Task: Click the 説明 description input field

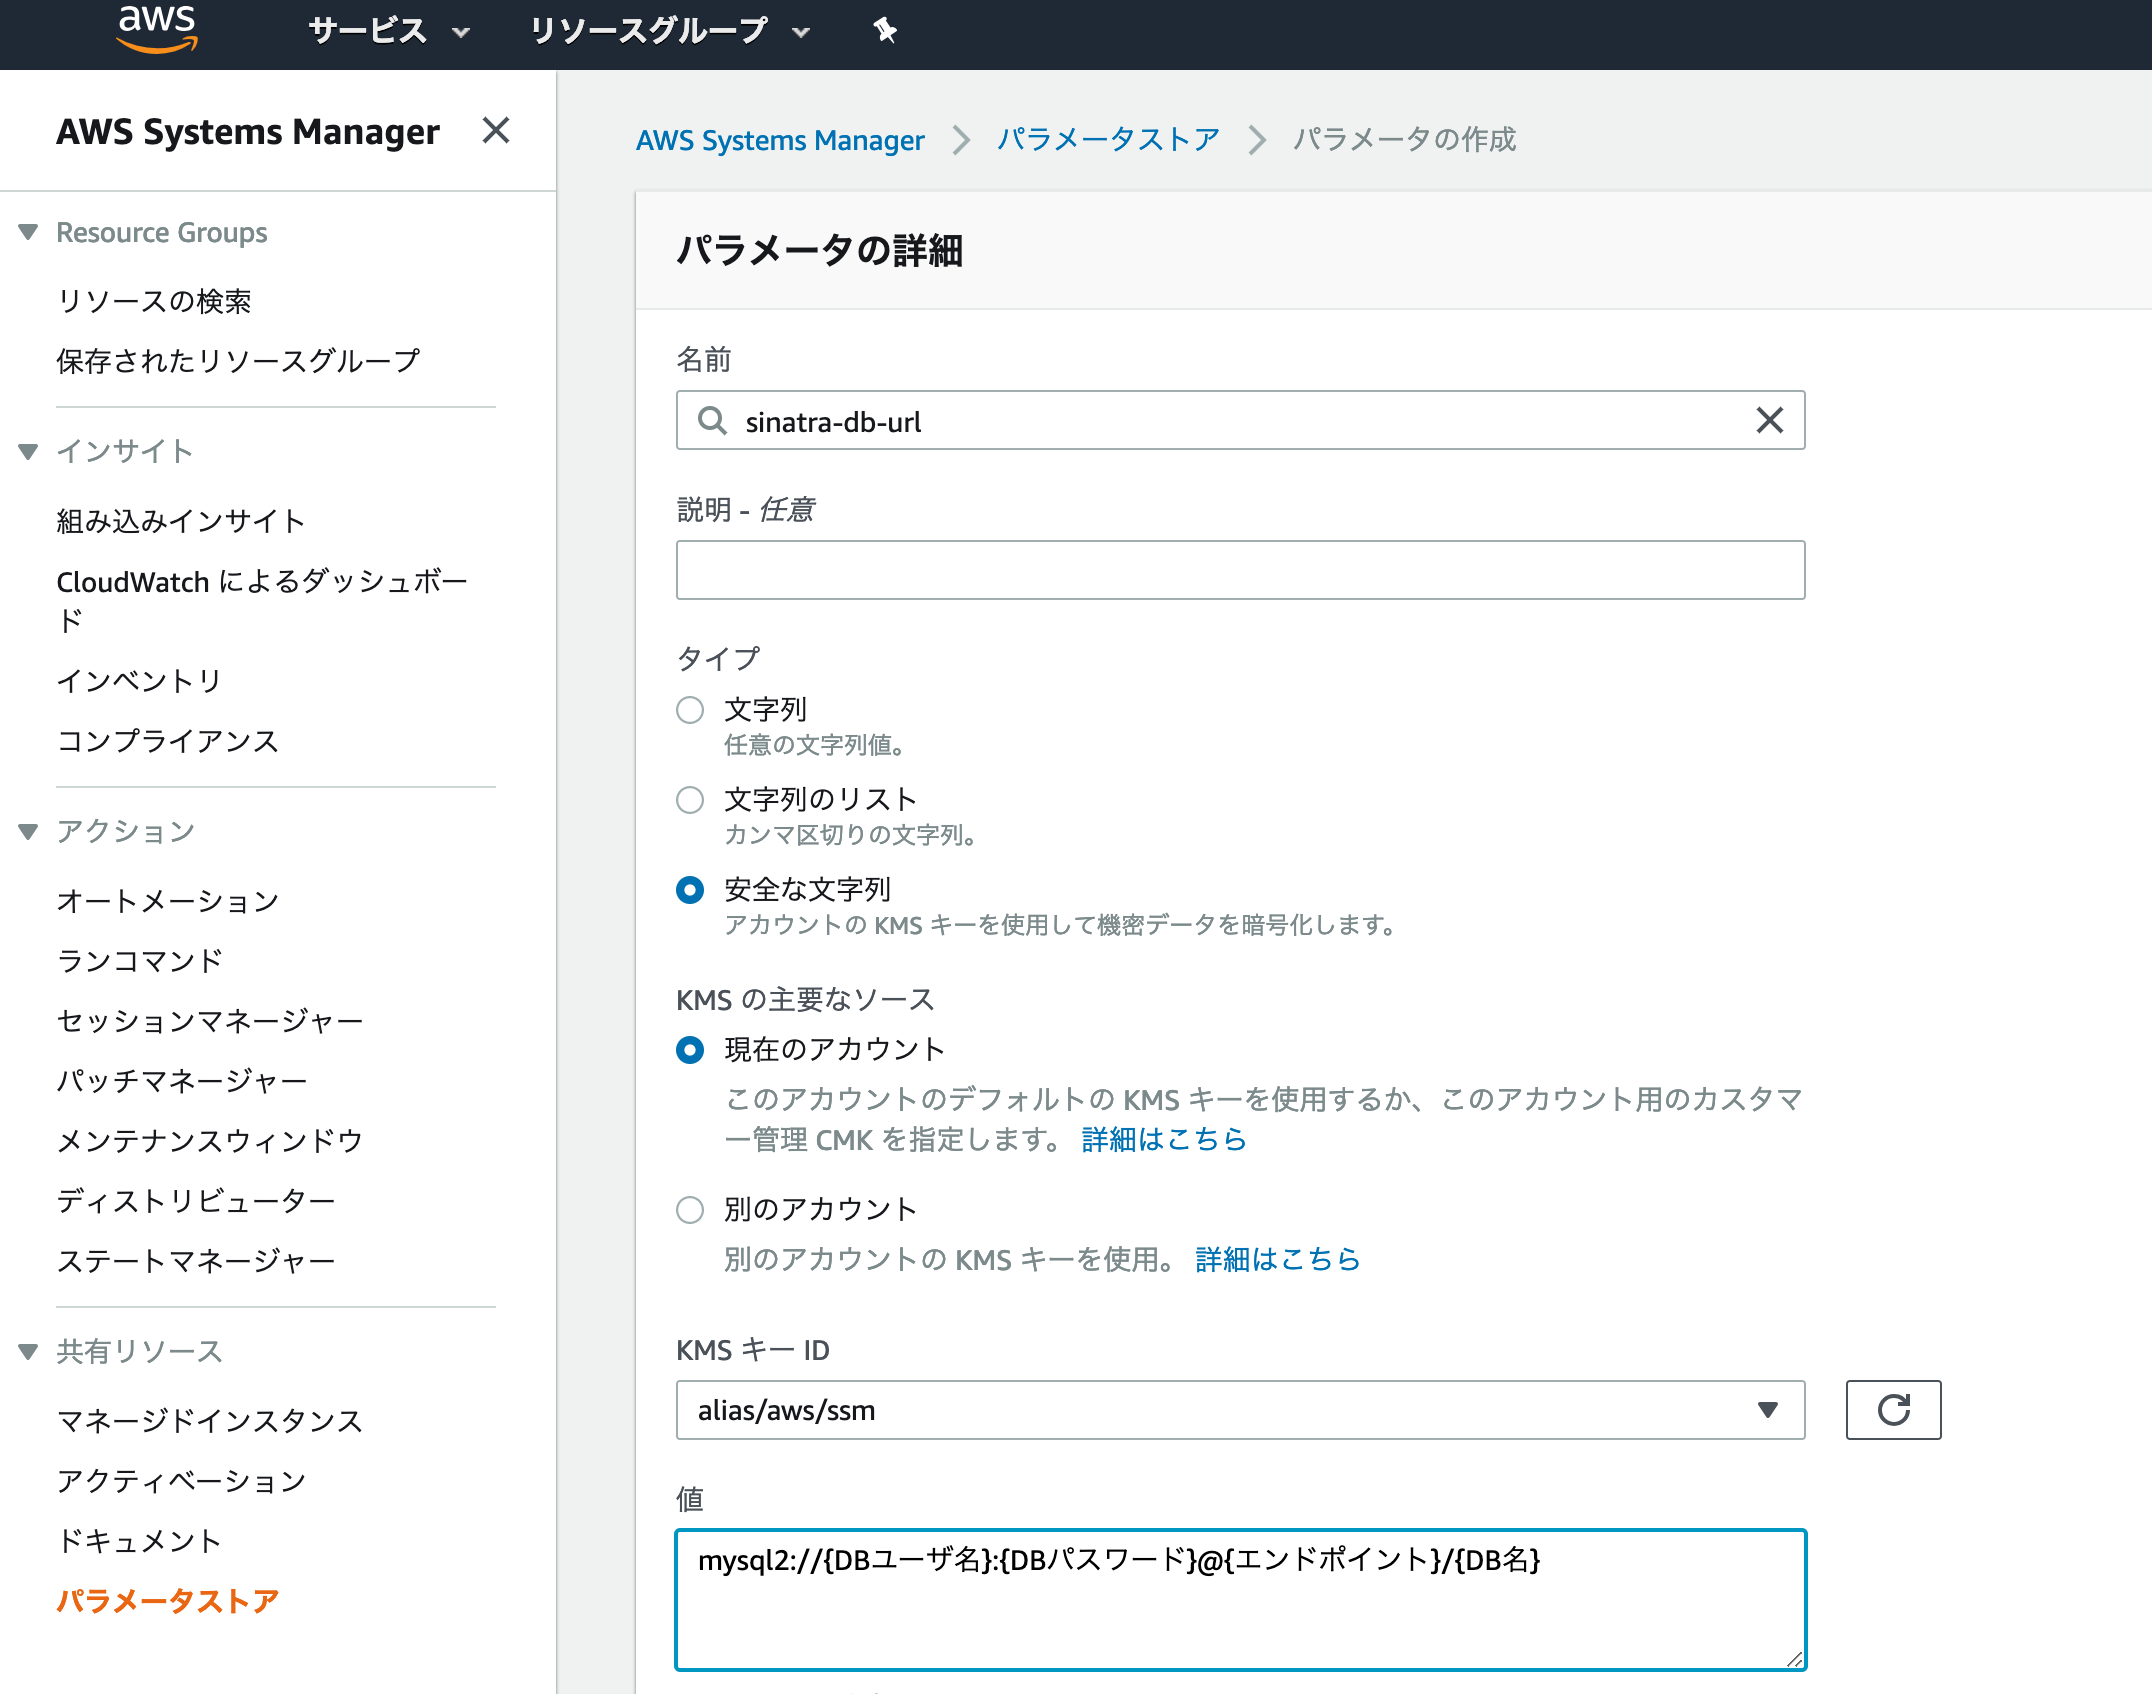Action: pyautogui.click(x=1240, y=570)
